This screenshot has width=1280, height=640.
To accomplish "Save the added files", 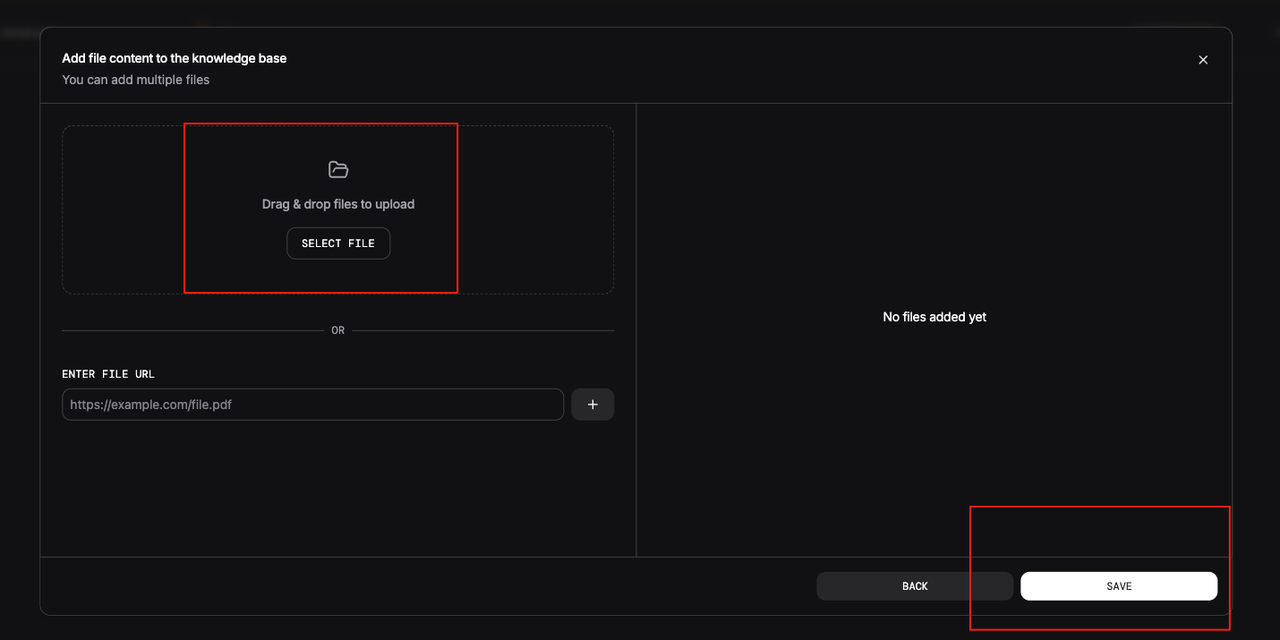I will [1118, 586].
